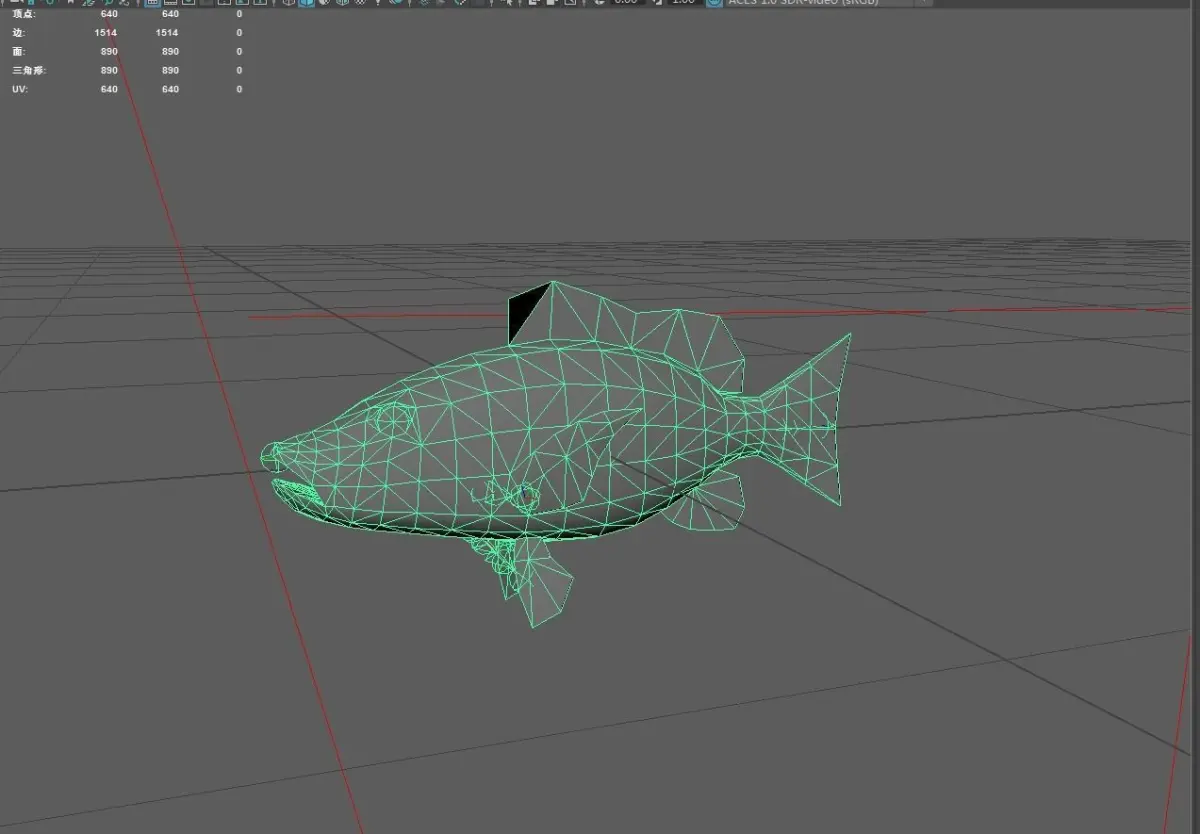Click the 0 value in the 面 row
Screen dimensions: 1200x834
point(239,51)
